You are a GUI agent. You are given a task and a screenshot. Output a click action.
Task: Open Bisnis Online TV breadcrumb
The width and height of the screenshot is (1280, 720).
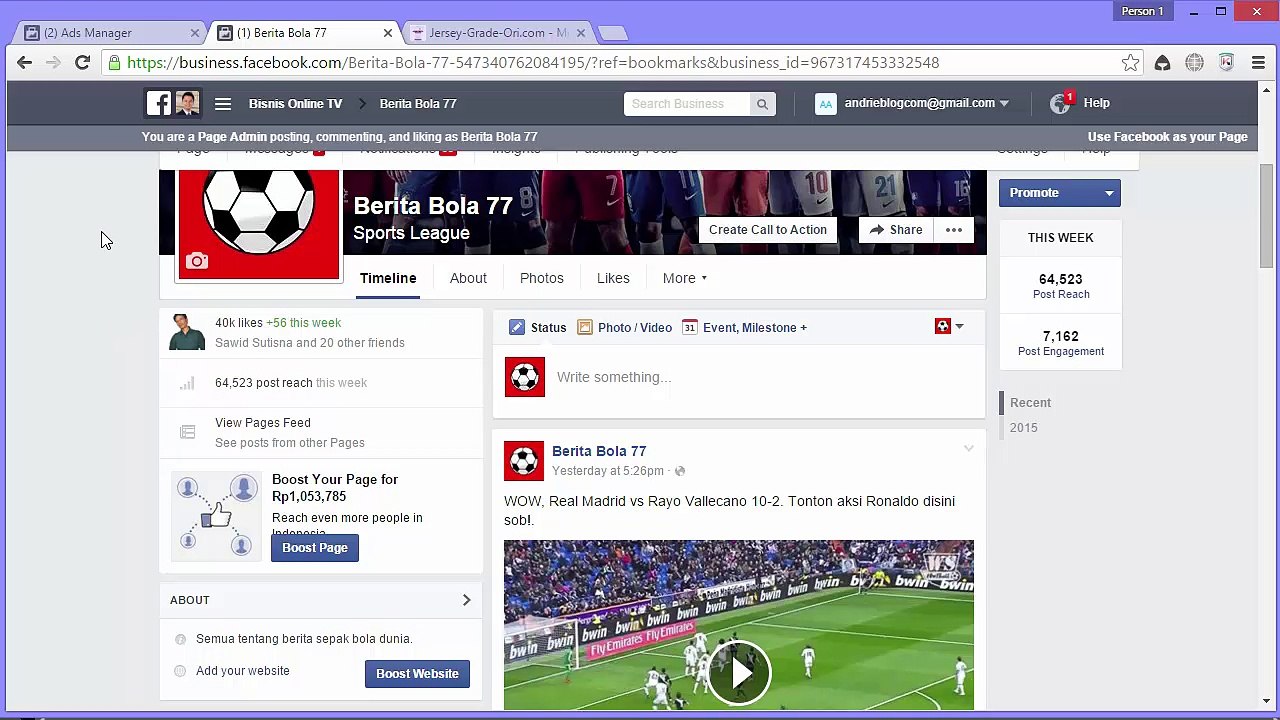pos(295,104)
